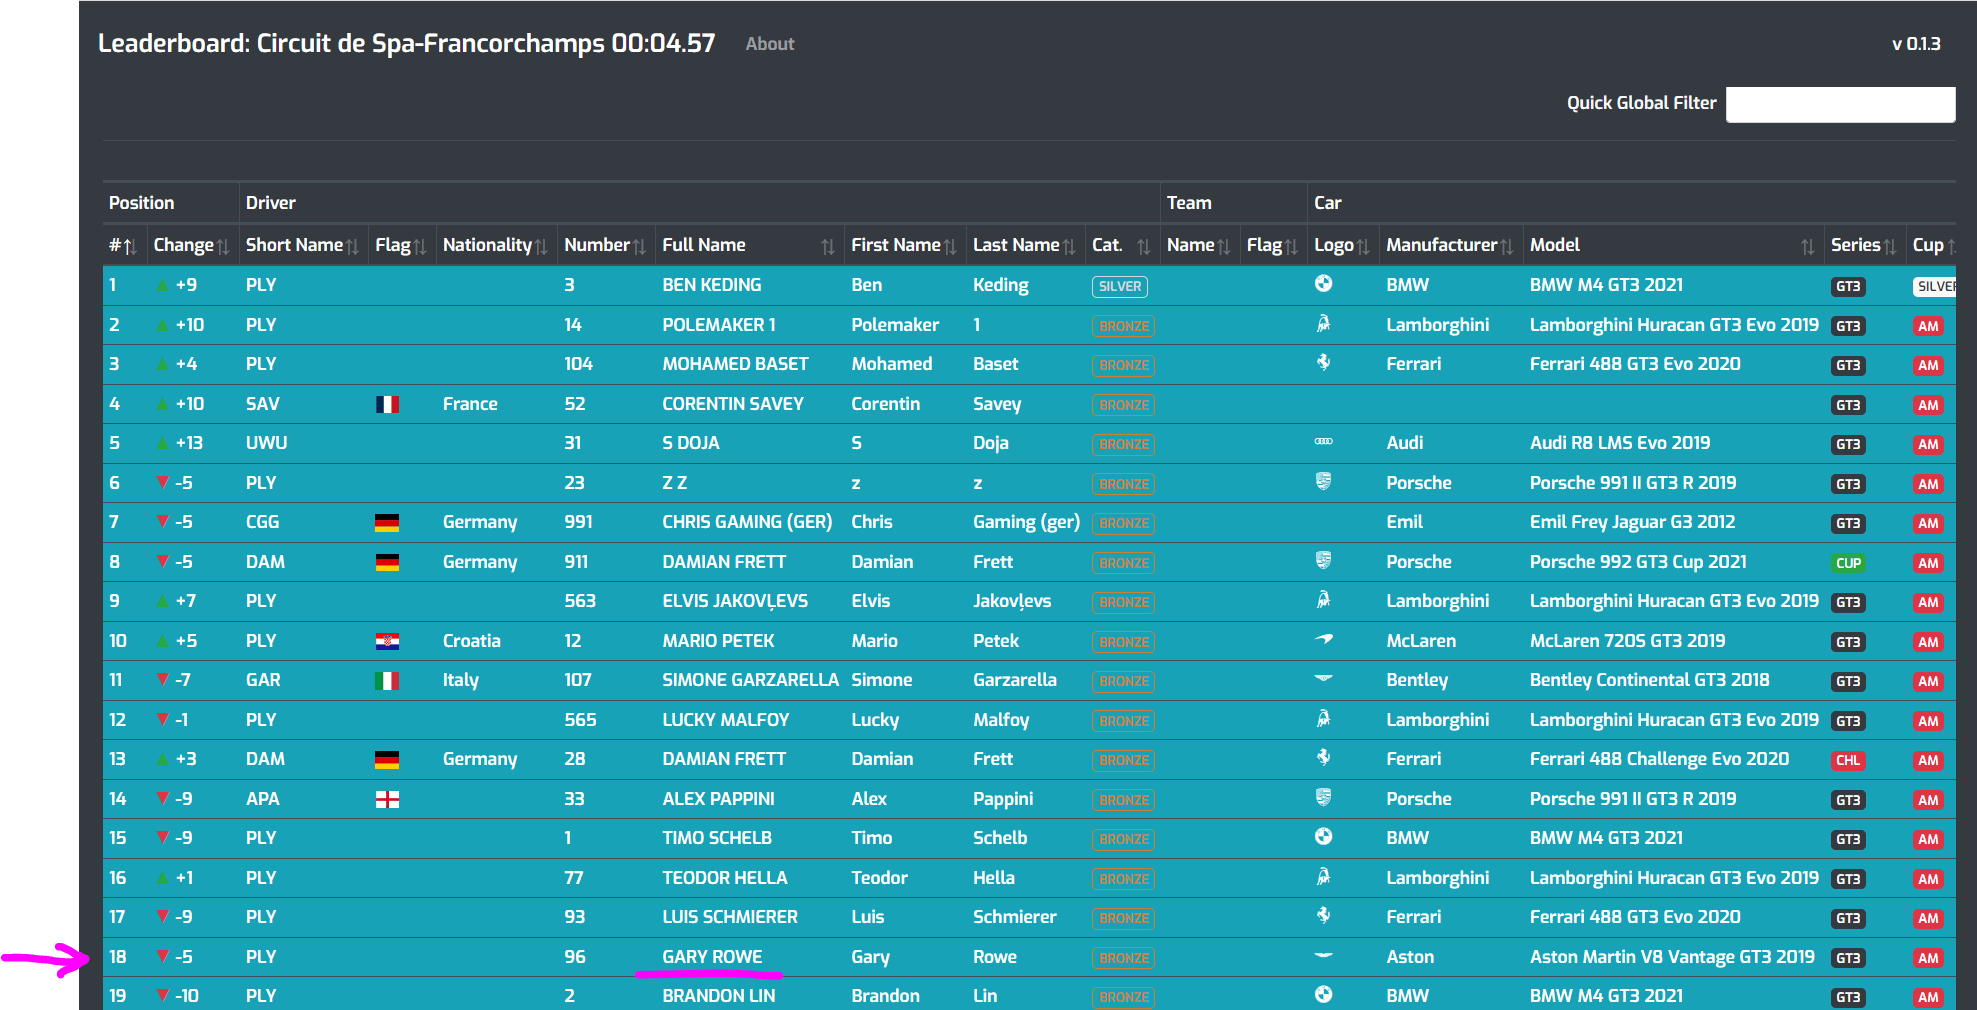Viewport: 1977px width, 1010px height.
Task: Click Lamborghini logo in Teodor Hella row
Action: tap(1323, 877)
